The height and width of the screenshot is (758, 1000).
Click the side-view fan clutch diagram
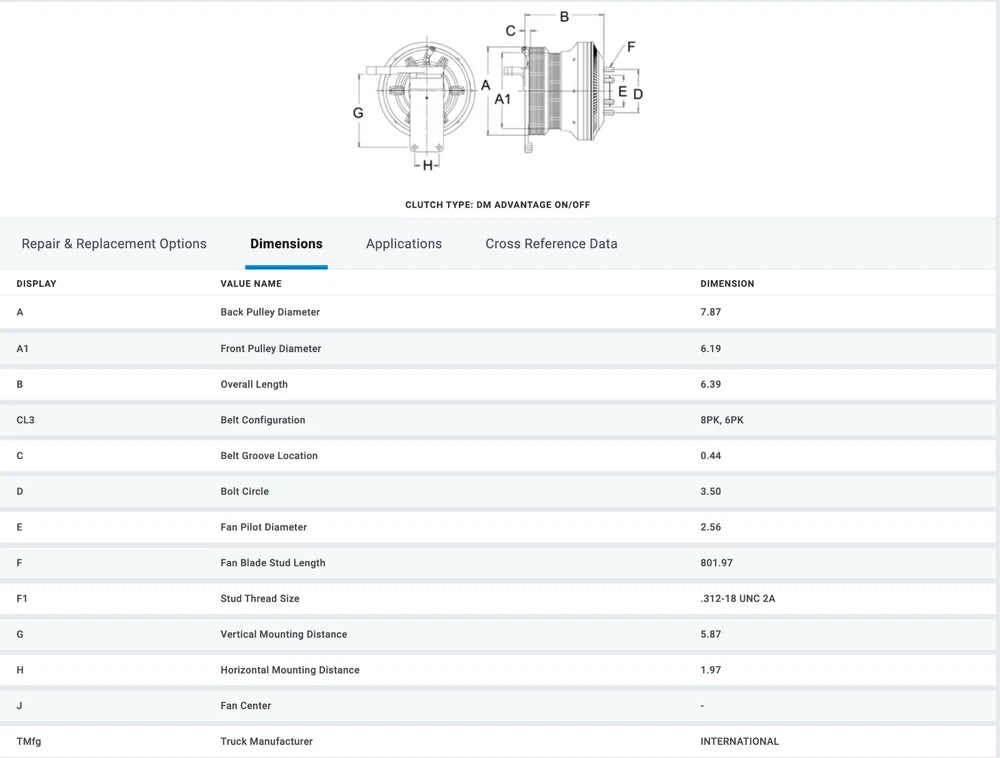coord(555,92)
